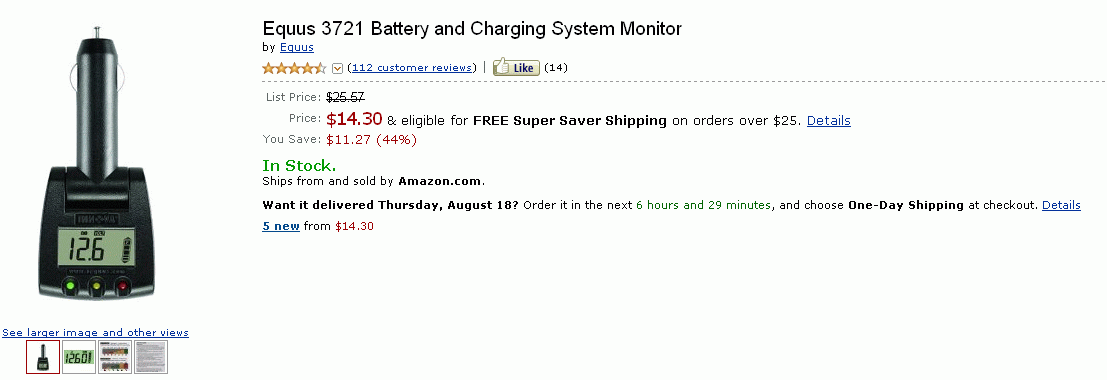Select the green LCD display thumbnail
Image resolution: width=1107 pixels, height=380 pixels.
pos(79,357)
